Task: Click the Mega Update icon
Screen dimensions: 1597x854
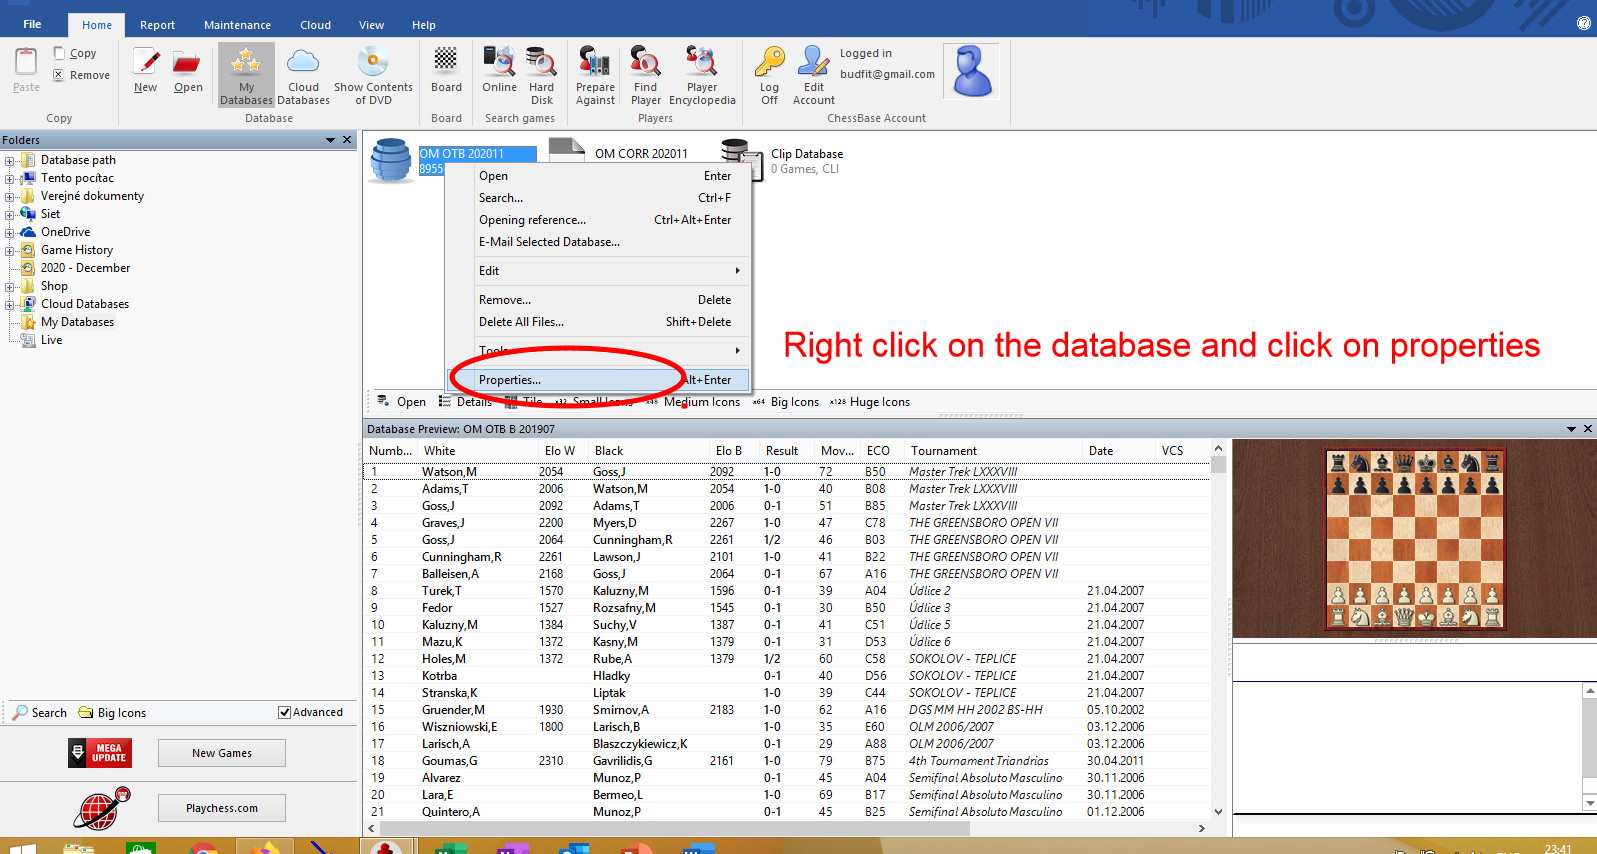Action: tap(100, 753)
